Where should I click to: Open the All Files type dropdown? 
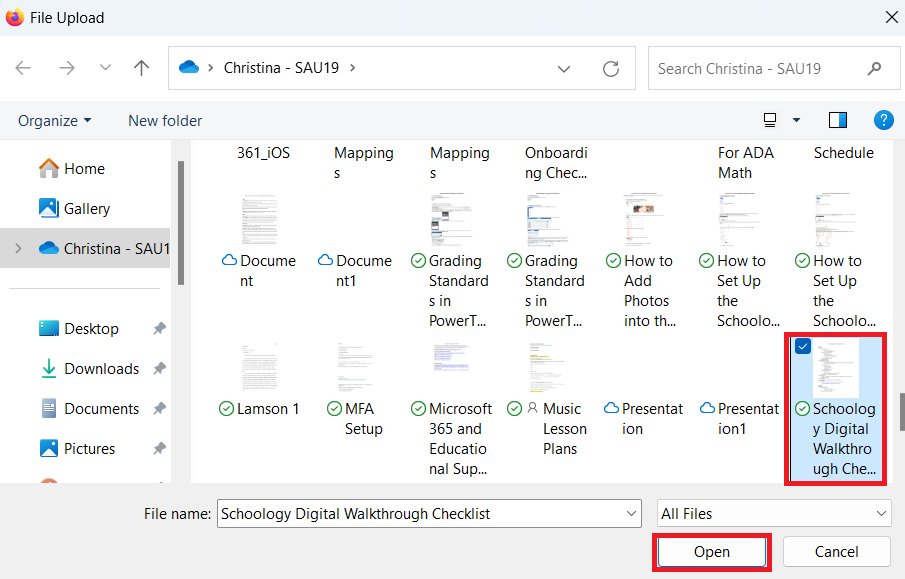coord(773,514)
